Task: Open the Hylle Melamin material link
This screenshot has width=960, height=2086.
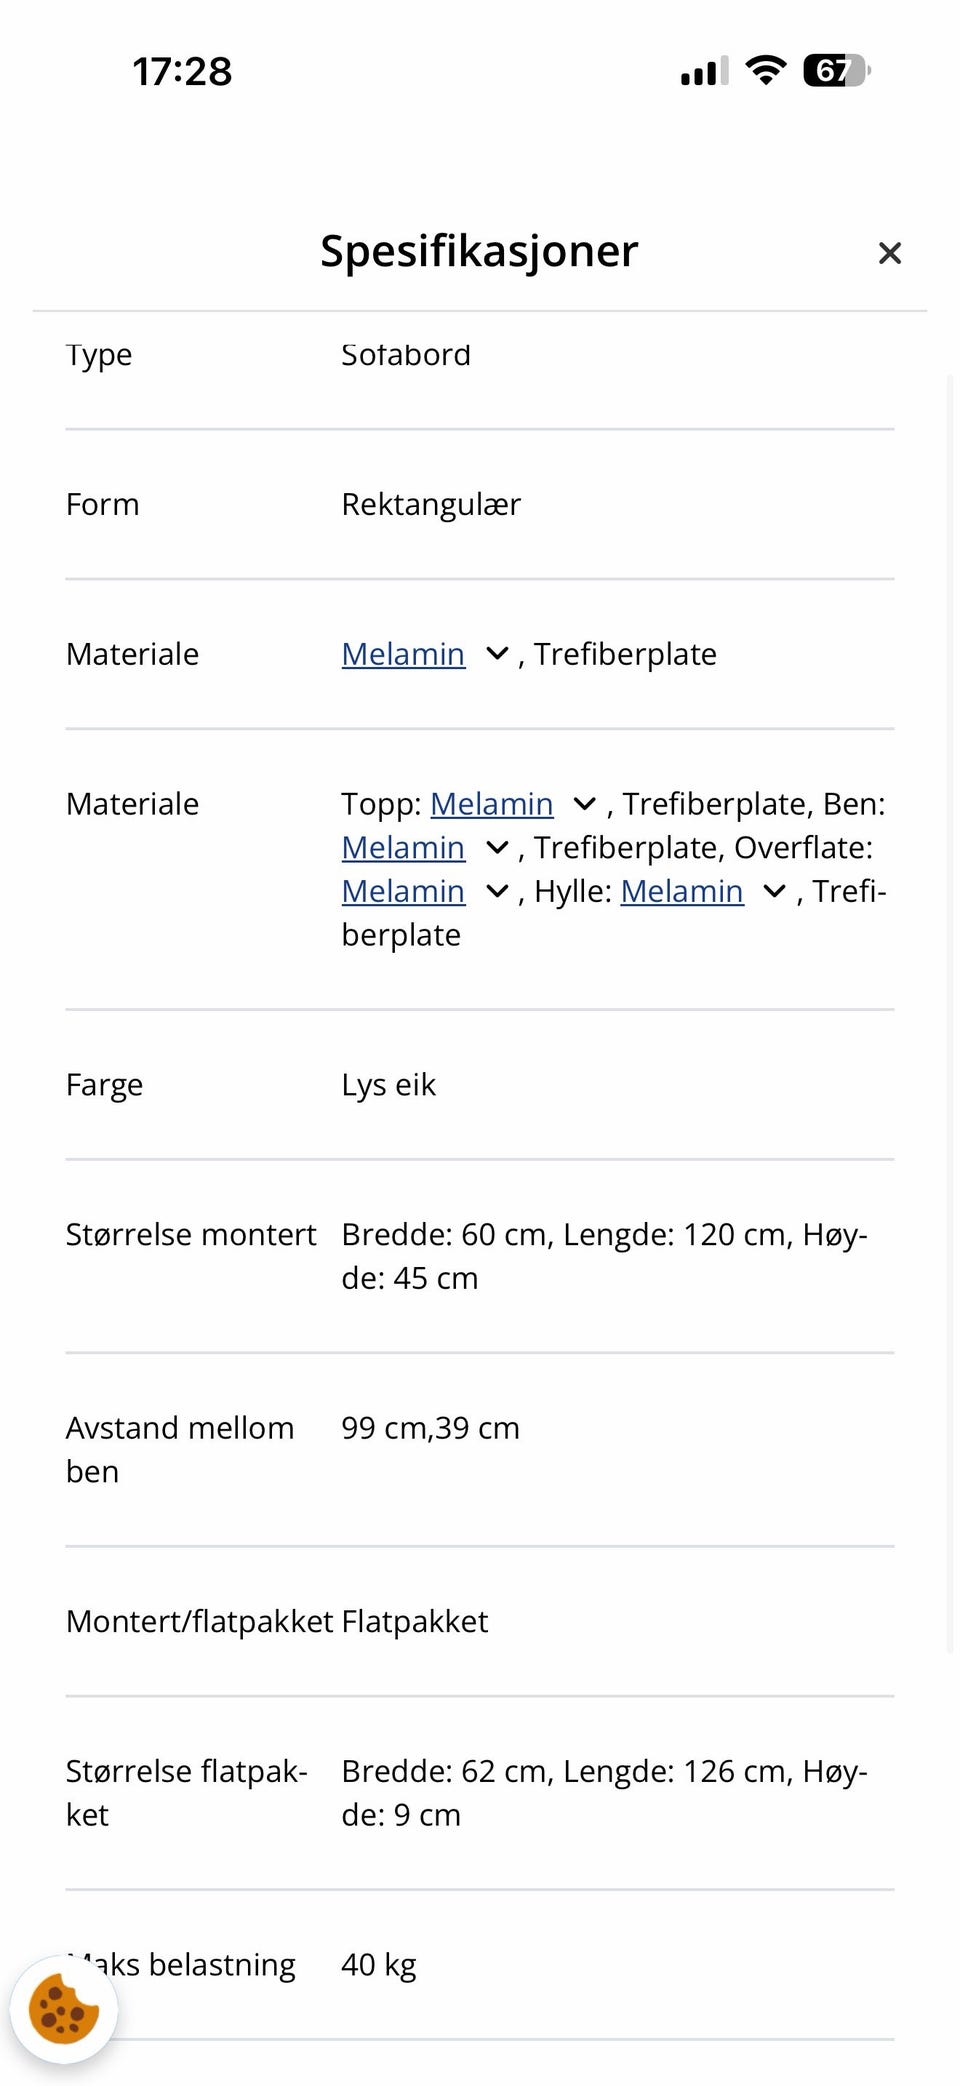Action: coord(682,890)
